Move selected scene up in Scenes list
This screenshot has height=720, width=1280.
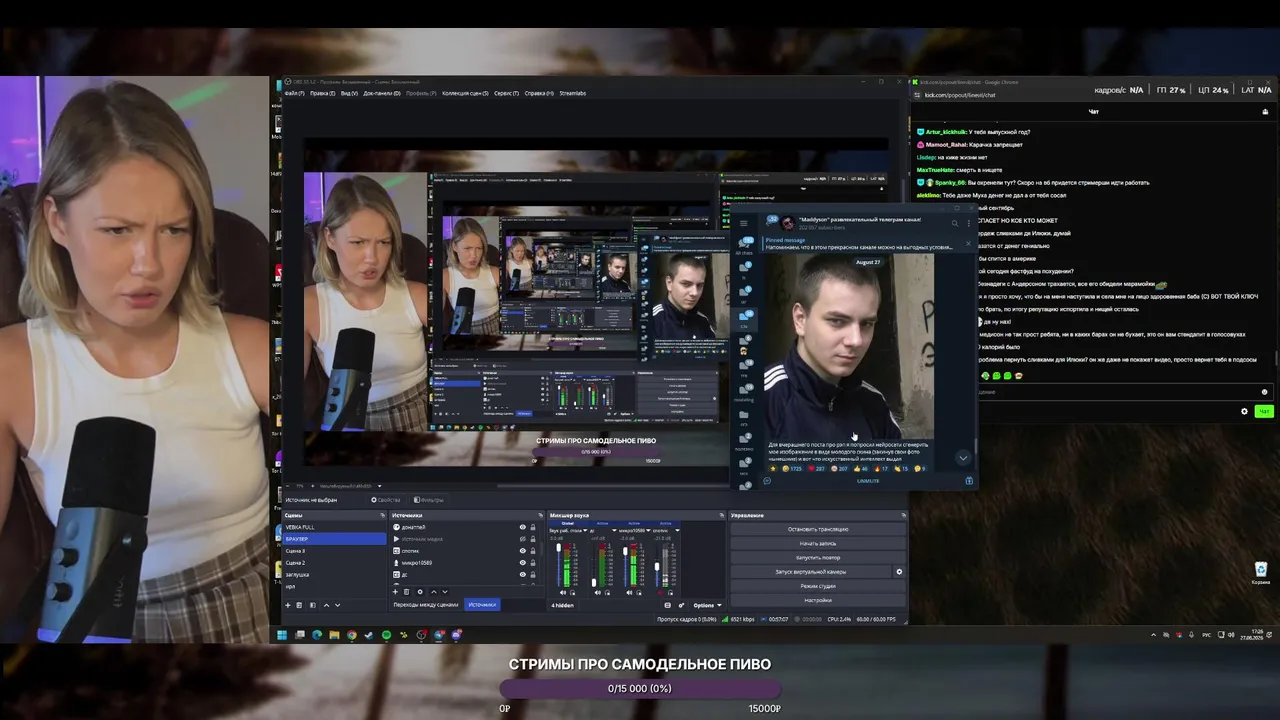(x=325, y=605)
